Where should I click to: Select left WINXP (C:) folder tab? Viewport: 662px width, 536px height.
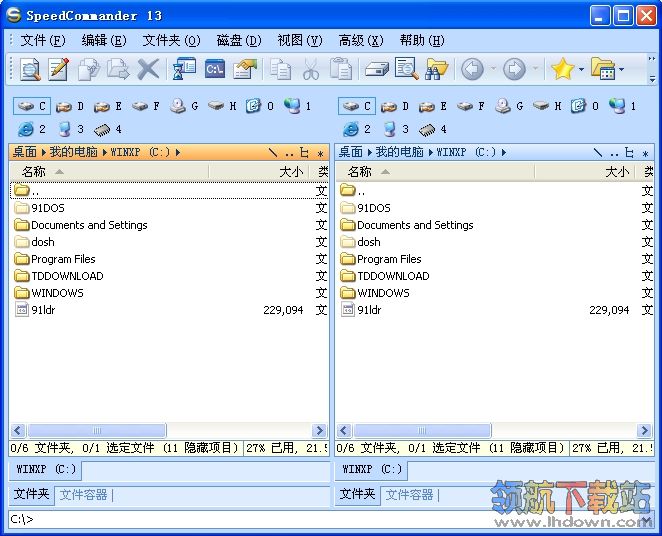point(46,469)
